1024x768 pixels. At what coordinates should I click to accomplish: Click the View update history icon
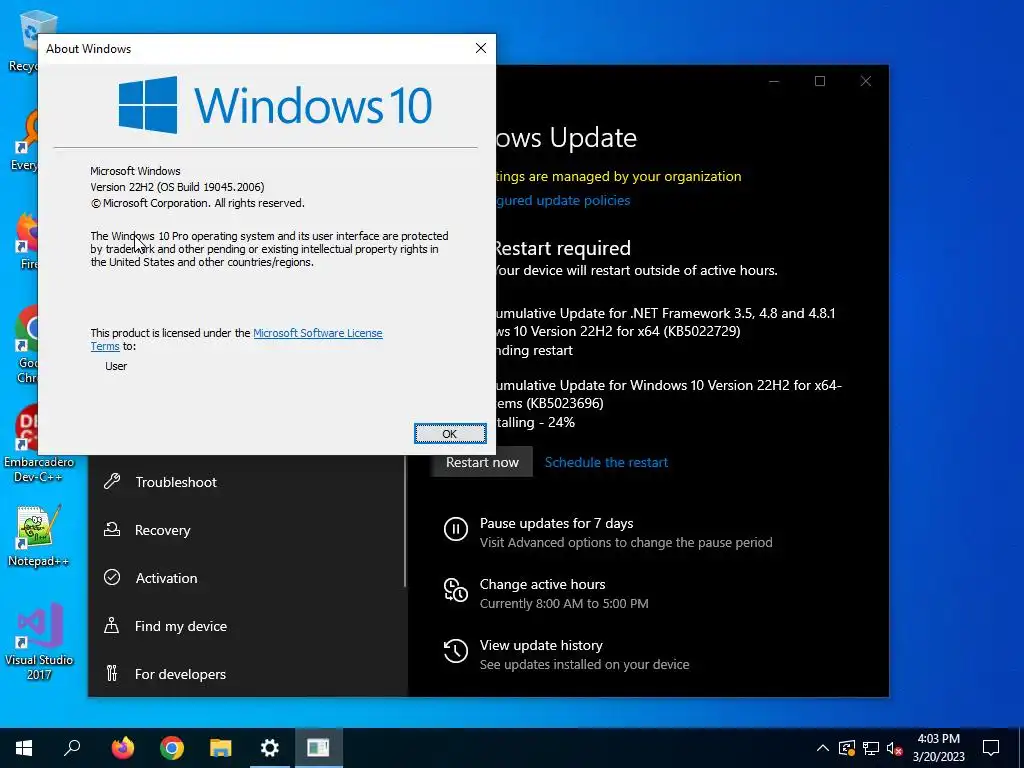click(x=456, y=650)
